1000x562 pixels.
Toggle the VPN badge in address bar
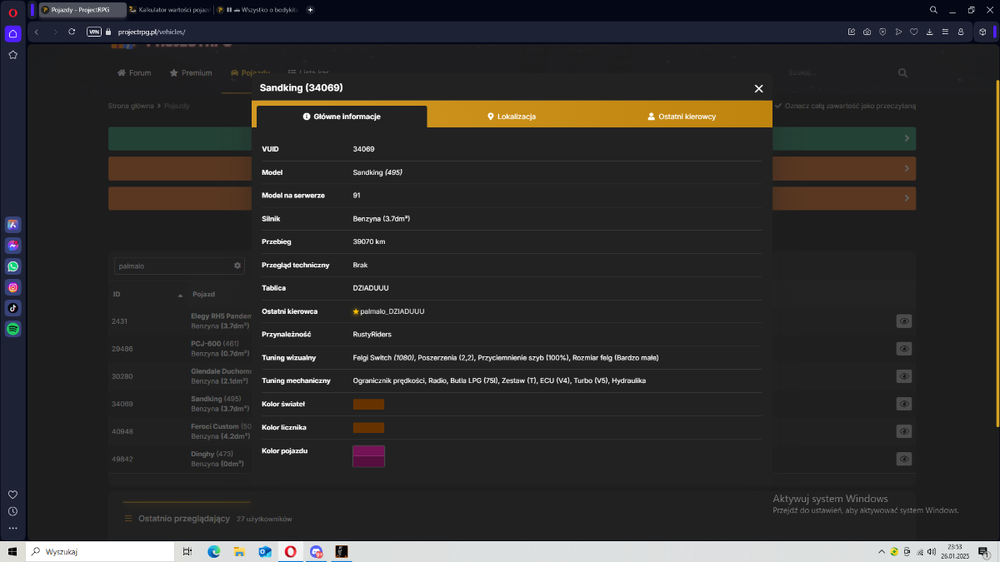94,32
